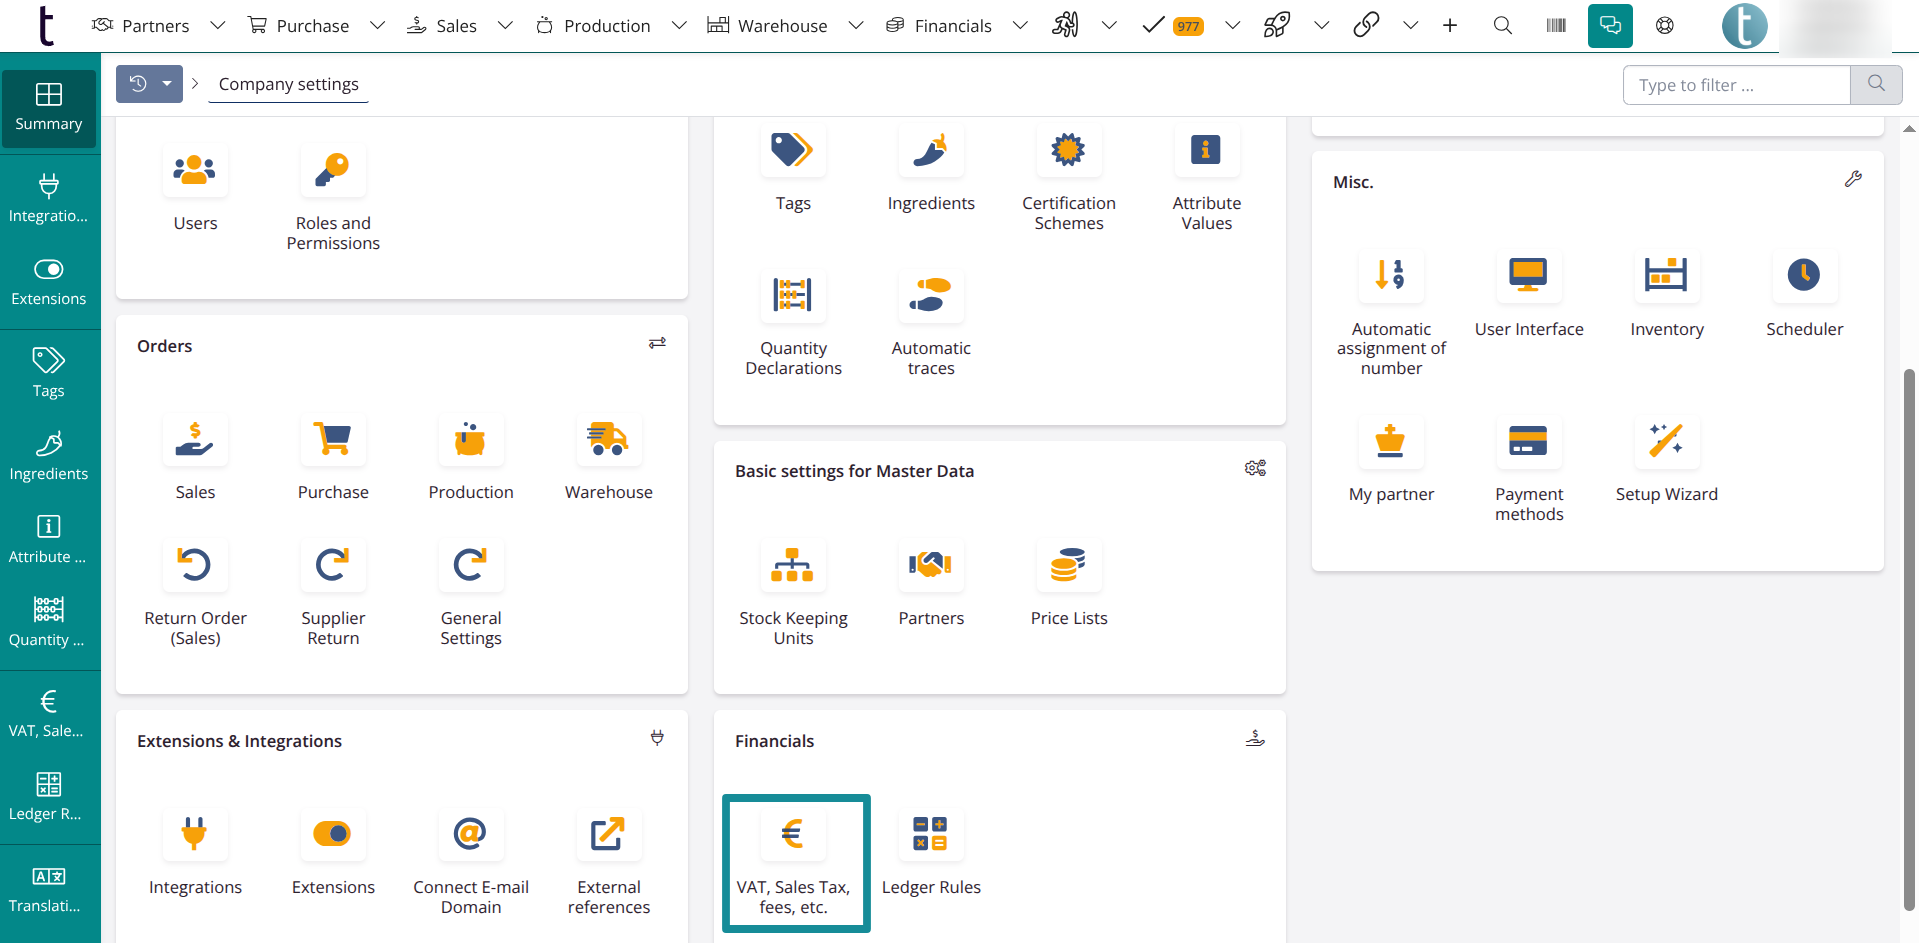Click the vertical page scrollbar

[x=1908, y=640]
